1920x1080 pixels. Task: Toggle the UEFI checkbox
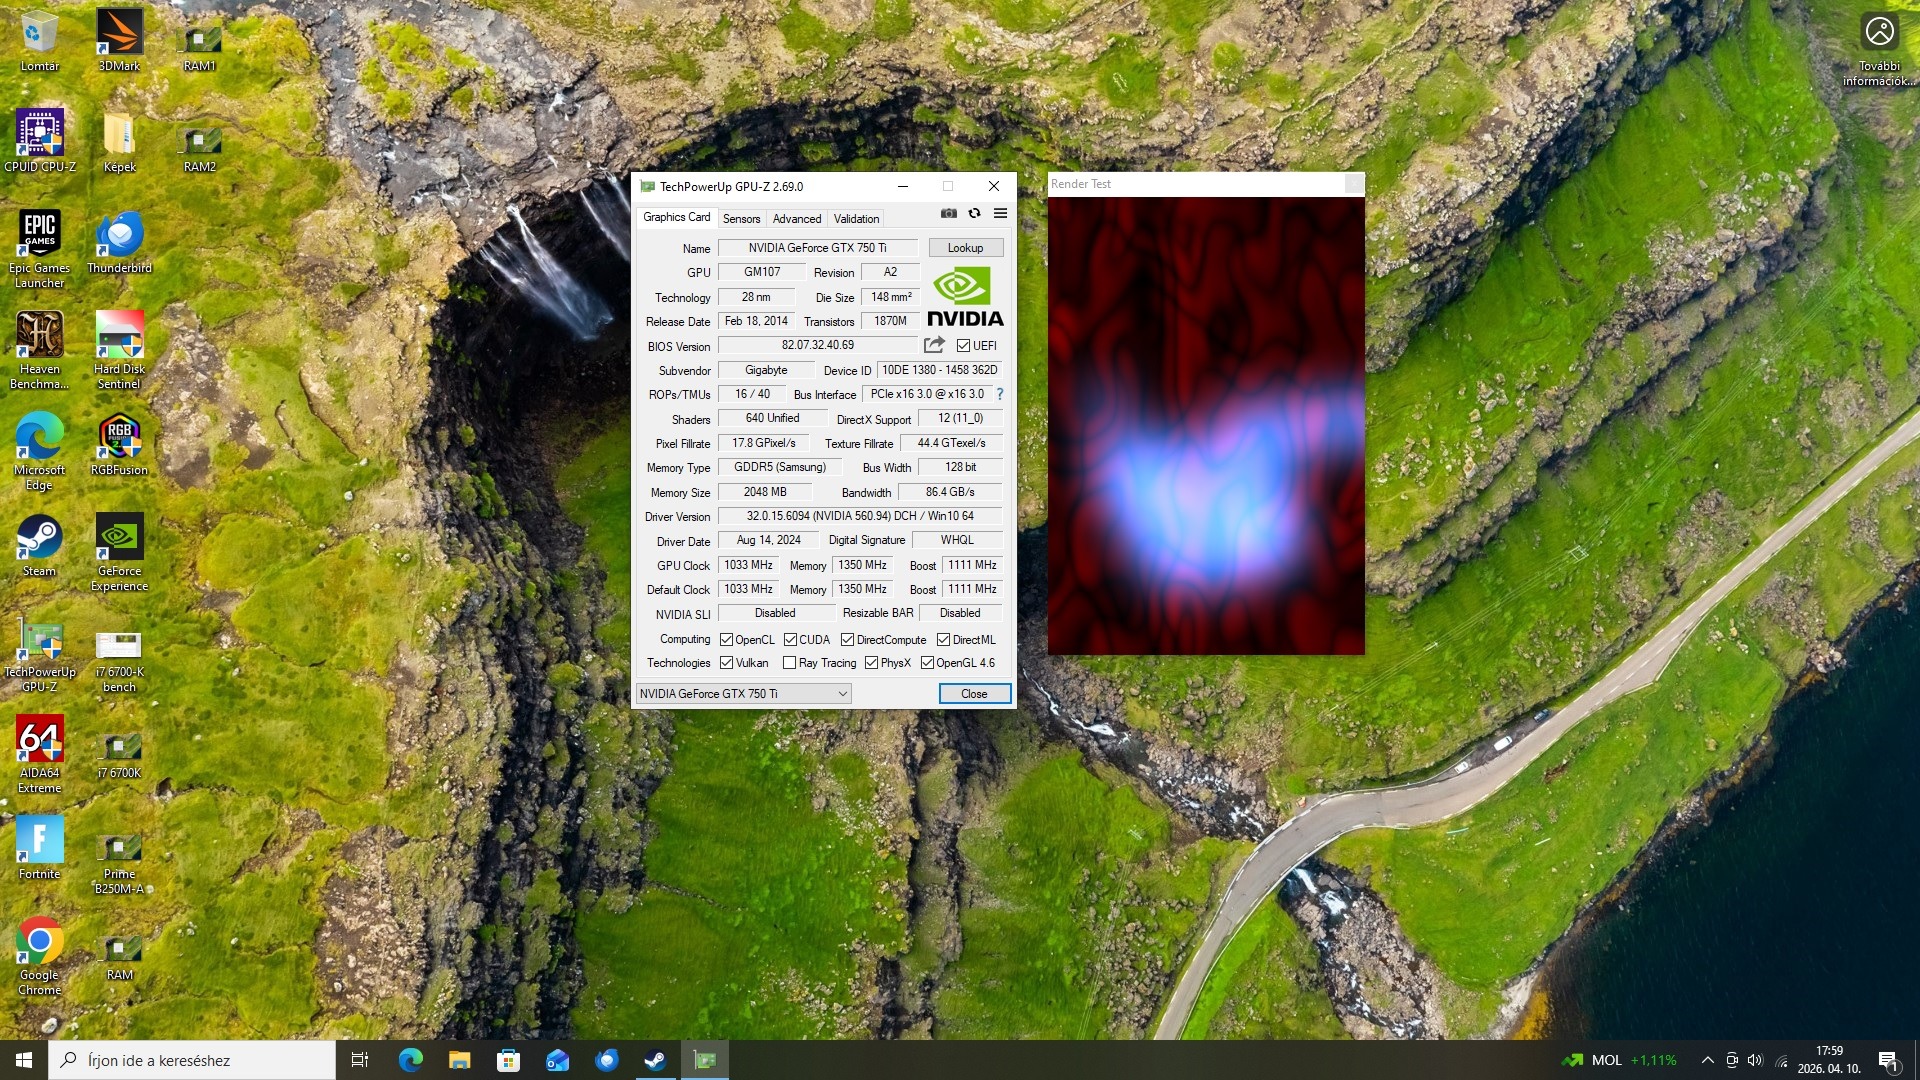pyautogui.click(x=963, y=346)
